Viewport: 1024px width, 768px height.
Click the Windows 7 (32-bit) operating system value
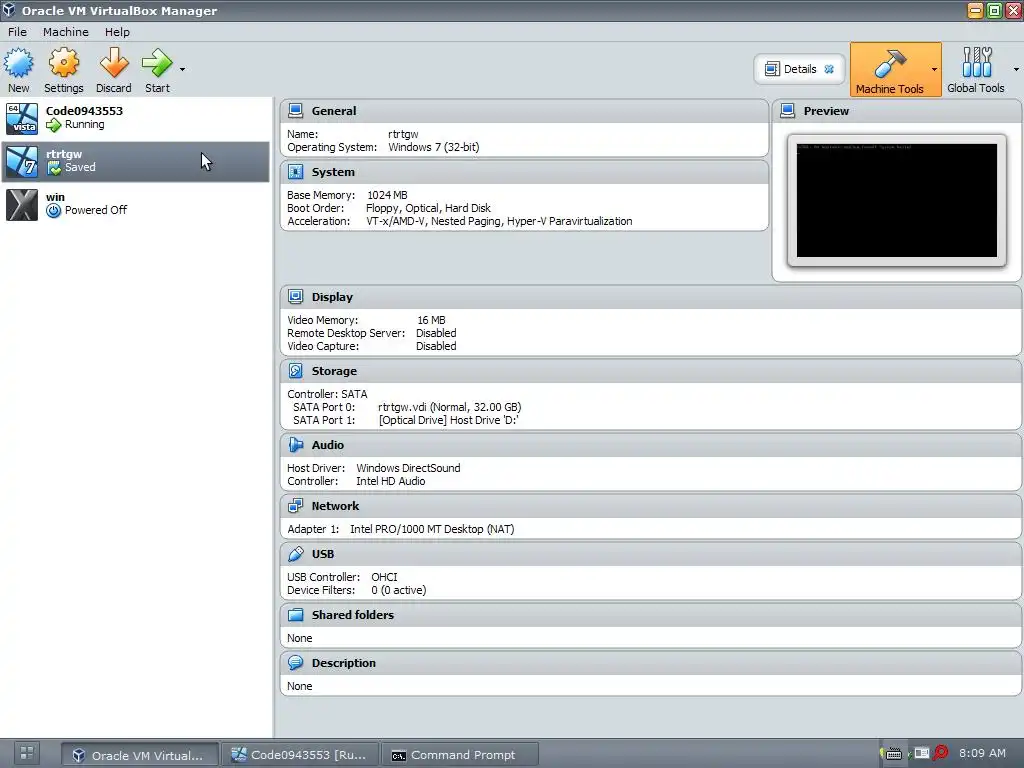pos(434,147)
